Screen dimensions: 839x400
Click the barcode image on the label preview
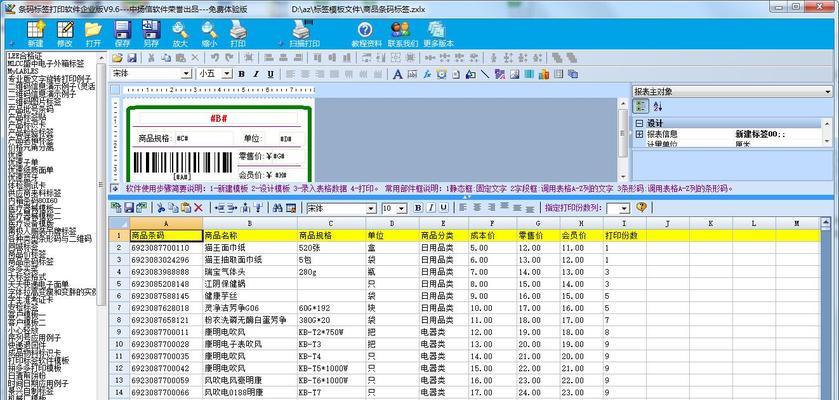pyautogui.click(x=182, y=163)
